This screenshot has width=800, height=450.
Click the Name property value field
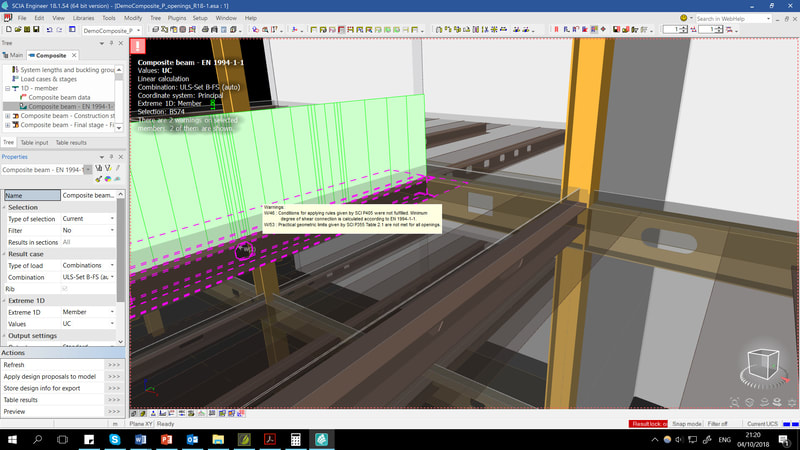click(89, 195)
